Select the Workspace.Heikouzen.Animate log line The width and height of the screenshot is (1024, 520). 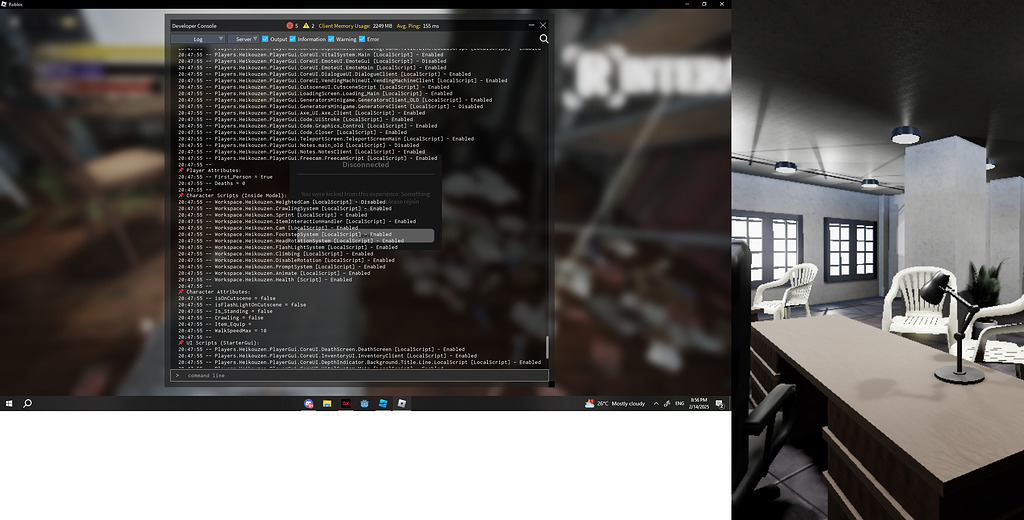(x=274, y=273)
